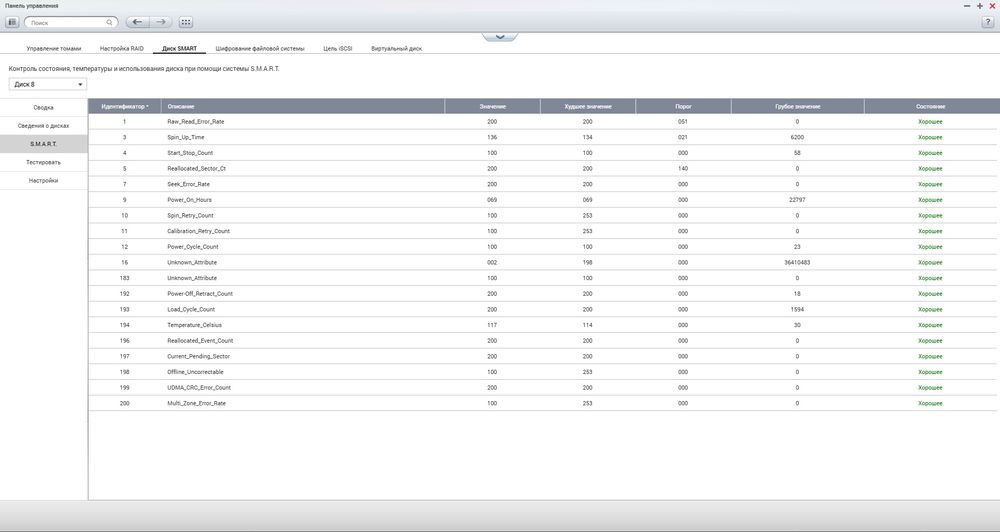Image resolution: width=1000 pixels, height=532 pixels.
Task: Minimize the Панель управления window
Action: pos(967,6)
